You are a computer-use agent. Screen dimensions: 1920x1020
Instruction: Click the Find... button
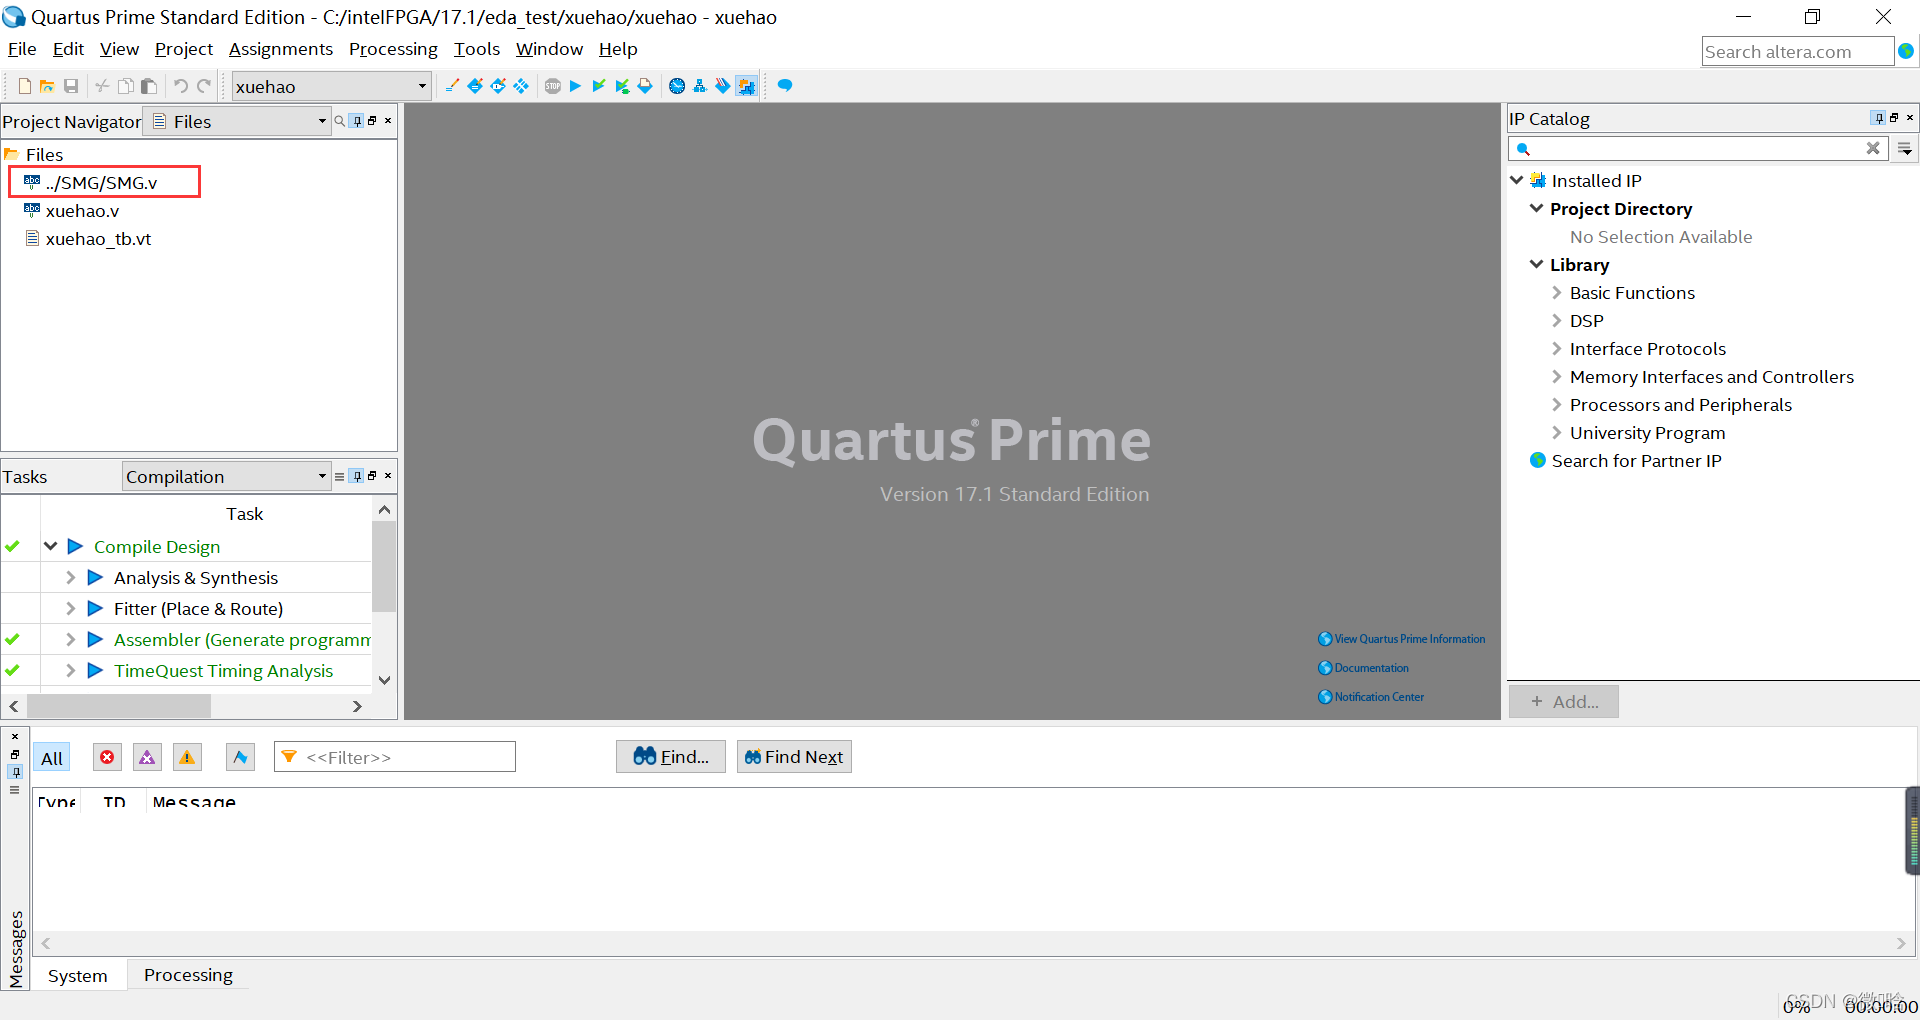pyautogui.click(x=671, y=757)
